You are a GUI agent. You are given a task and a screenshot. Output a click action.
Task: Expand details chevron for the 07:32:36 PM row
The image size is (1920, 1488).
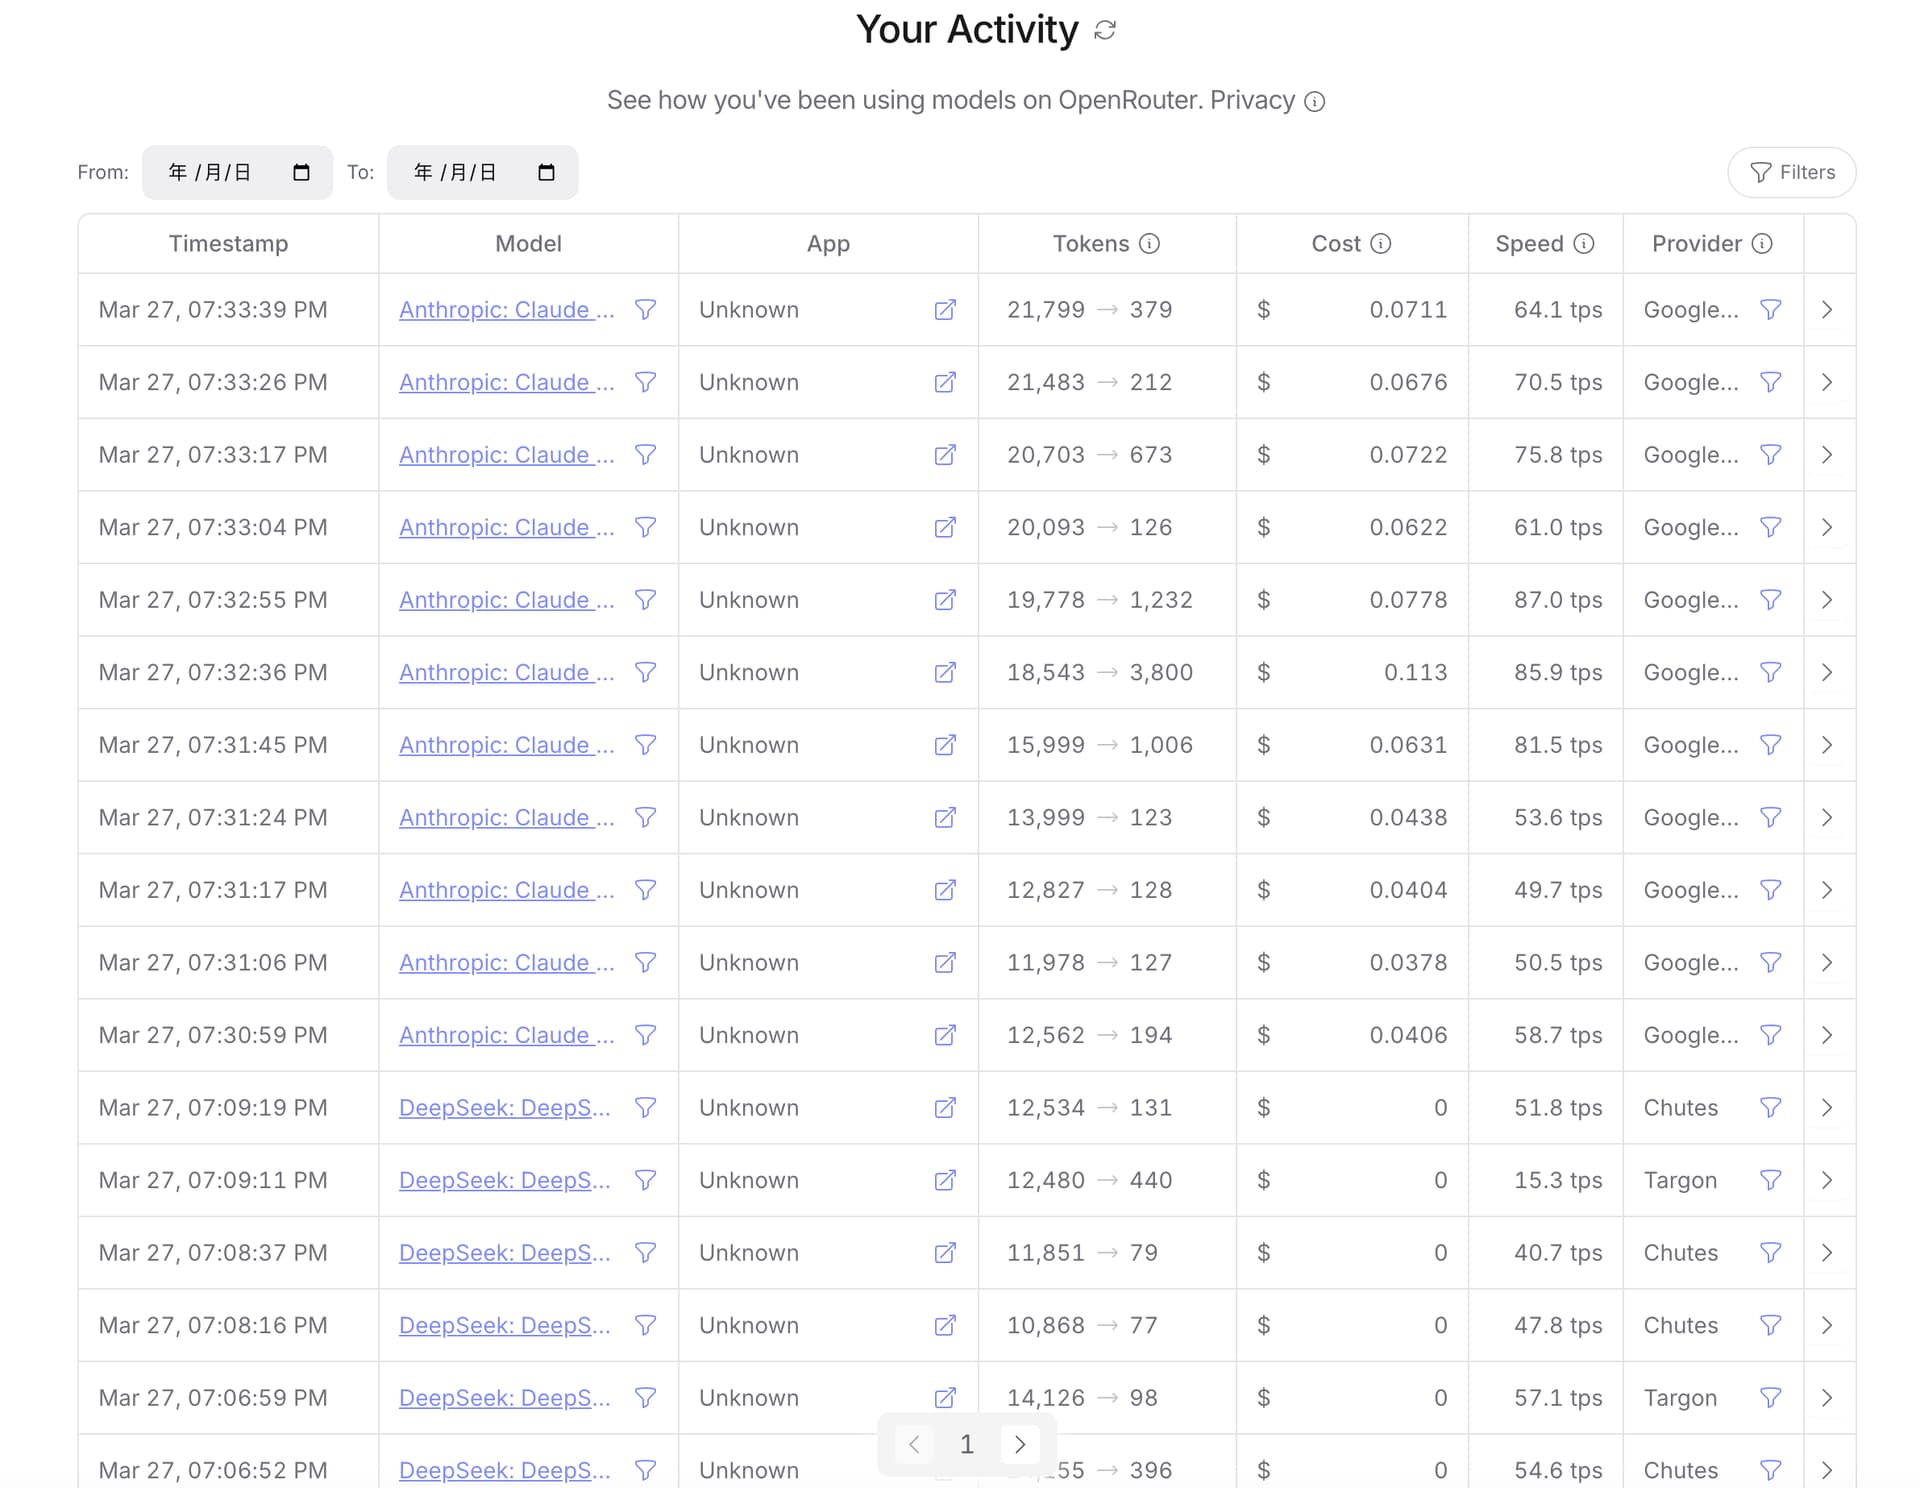pos(1827,672)
